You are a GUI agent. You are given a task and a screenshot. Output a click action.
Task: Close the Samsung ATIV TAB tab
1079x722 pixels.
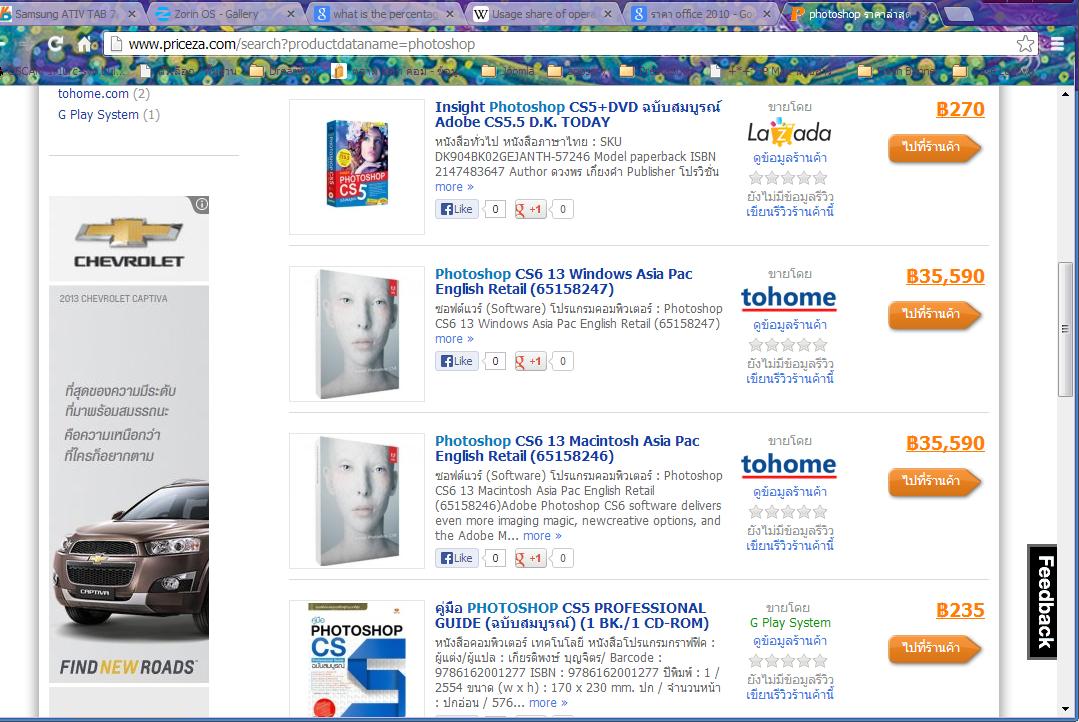[132, 14]
